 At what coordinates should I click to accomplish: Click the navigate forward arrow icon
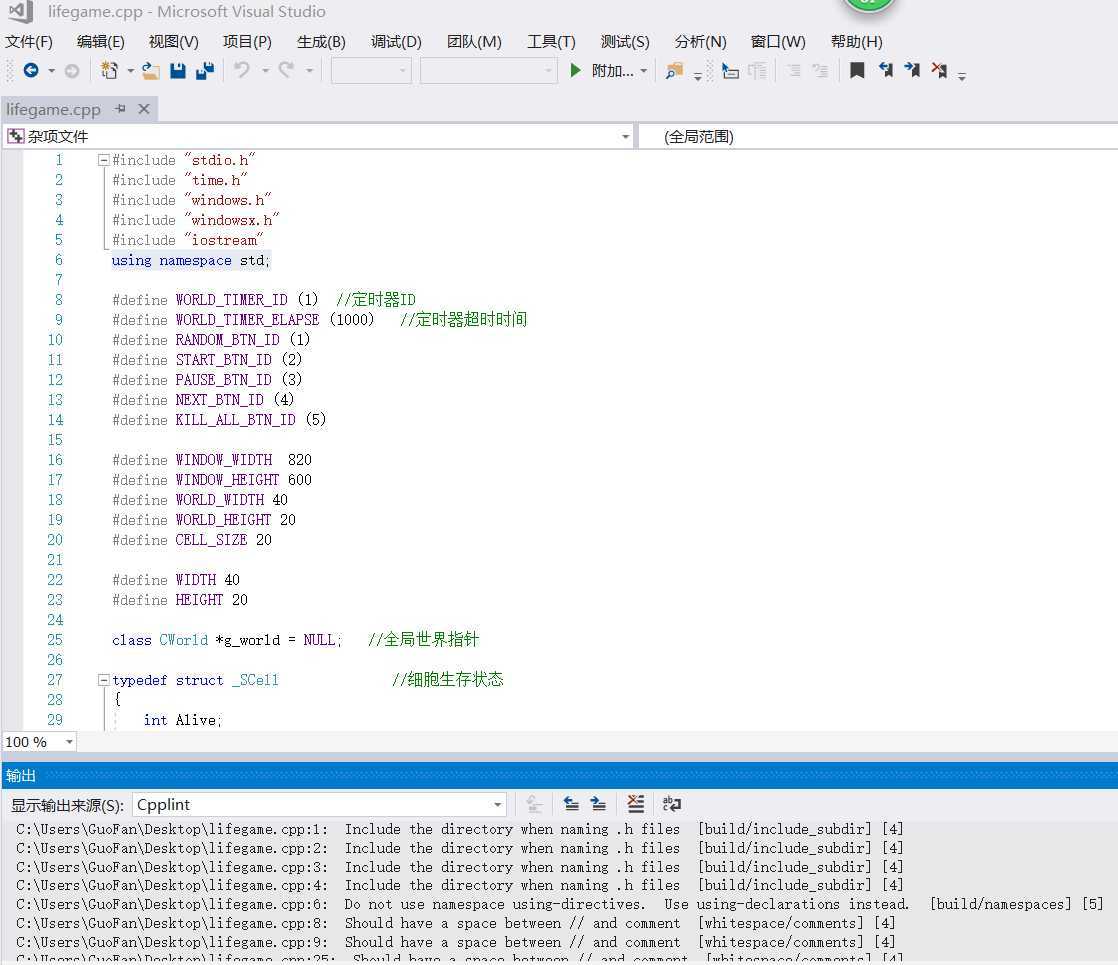pyautogui.click(x=71, y=71)
